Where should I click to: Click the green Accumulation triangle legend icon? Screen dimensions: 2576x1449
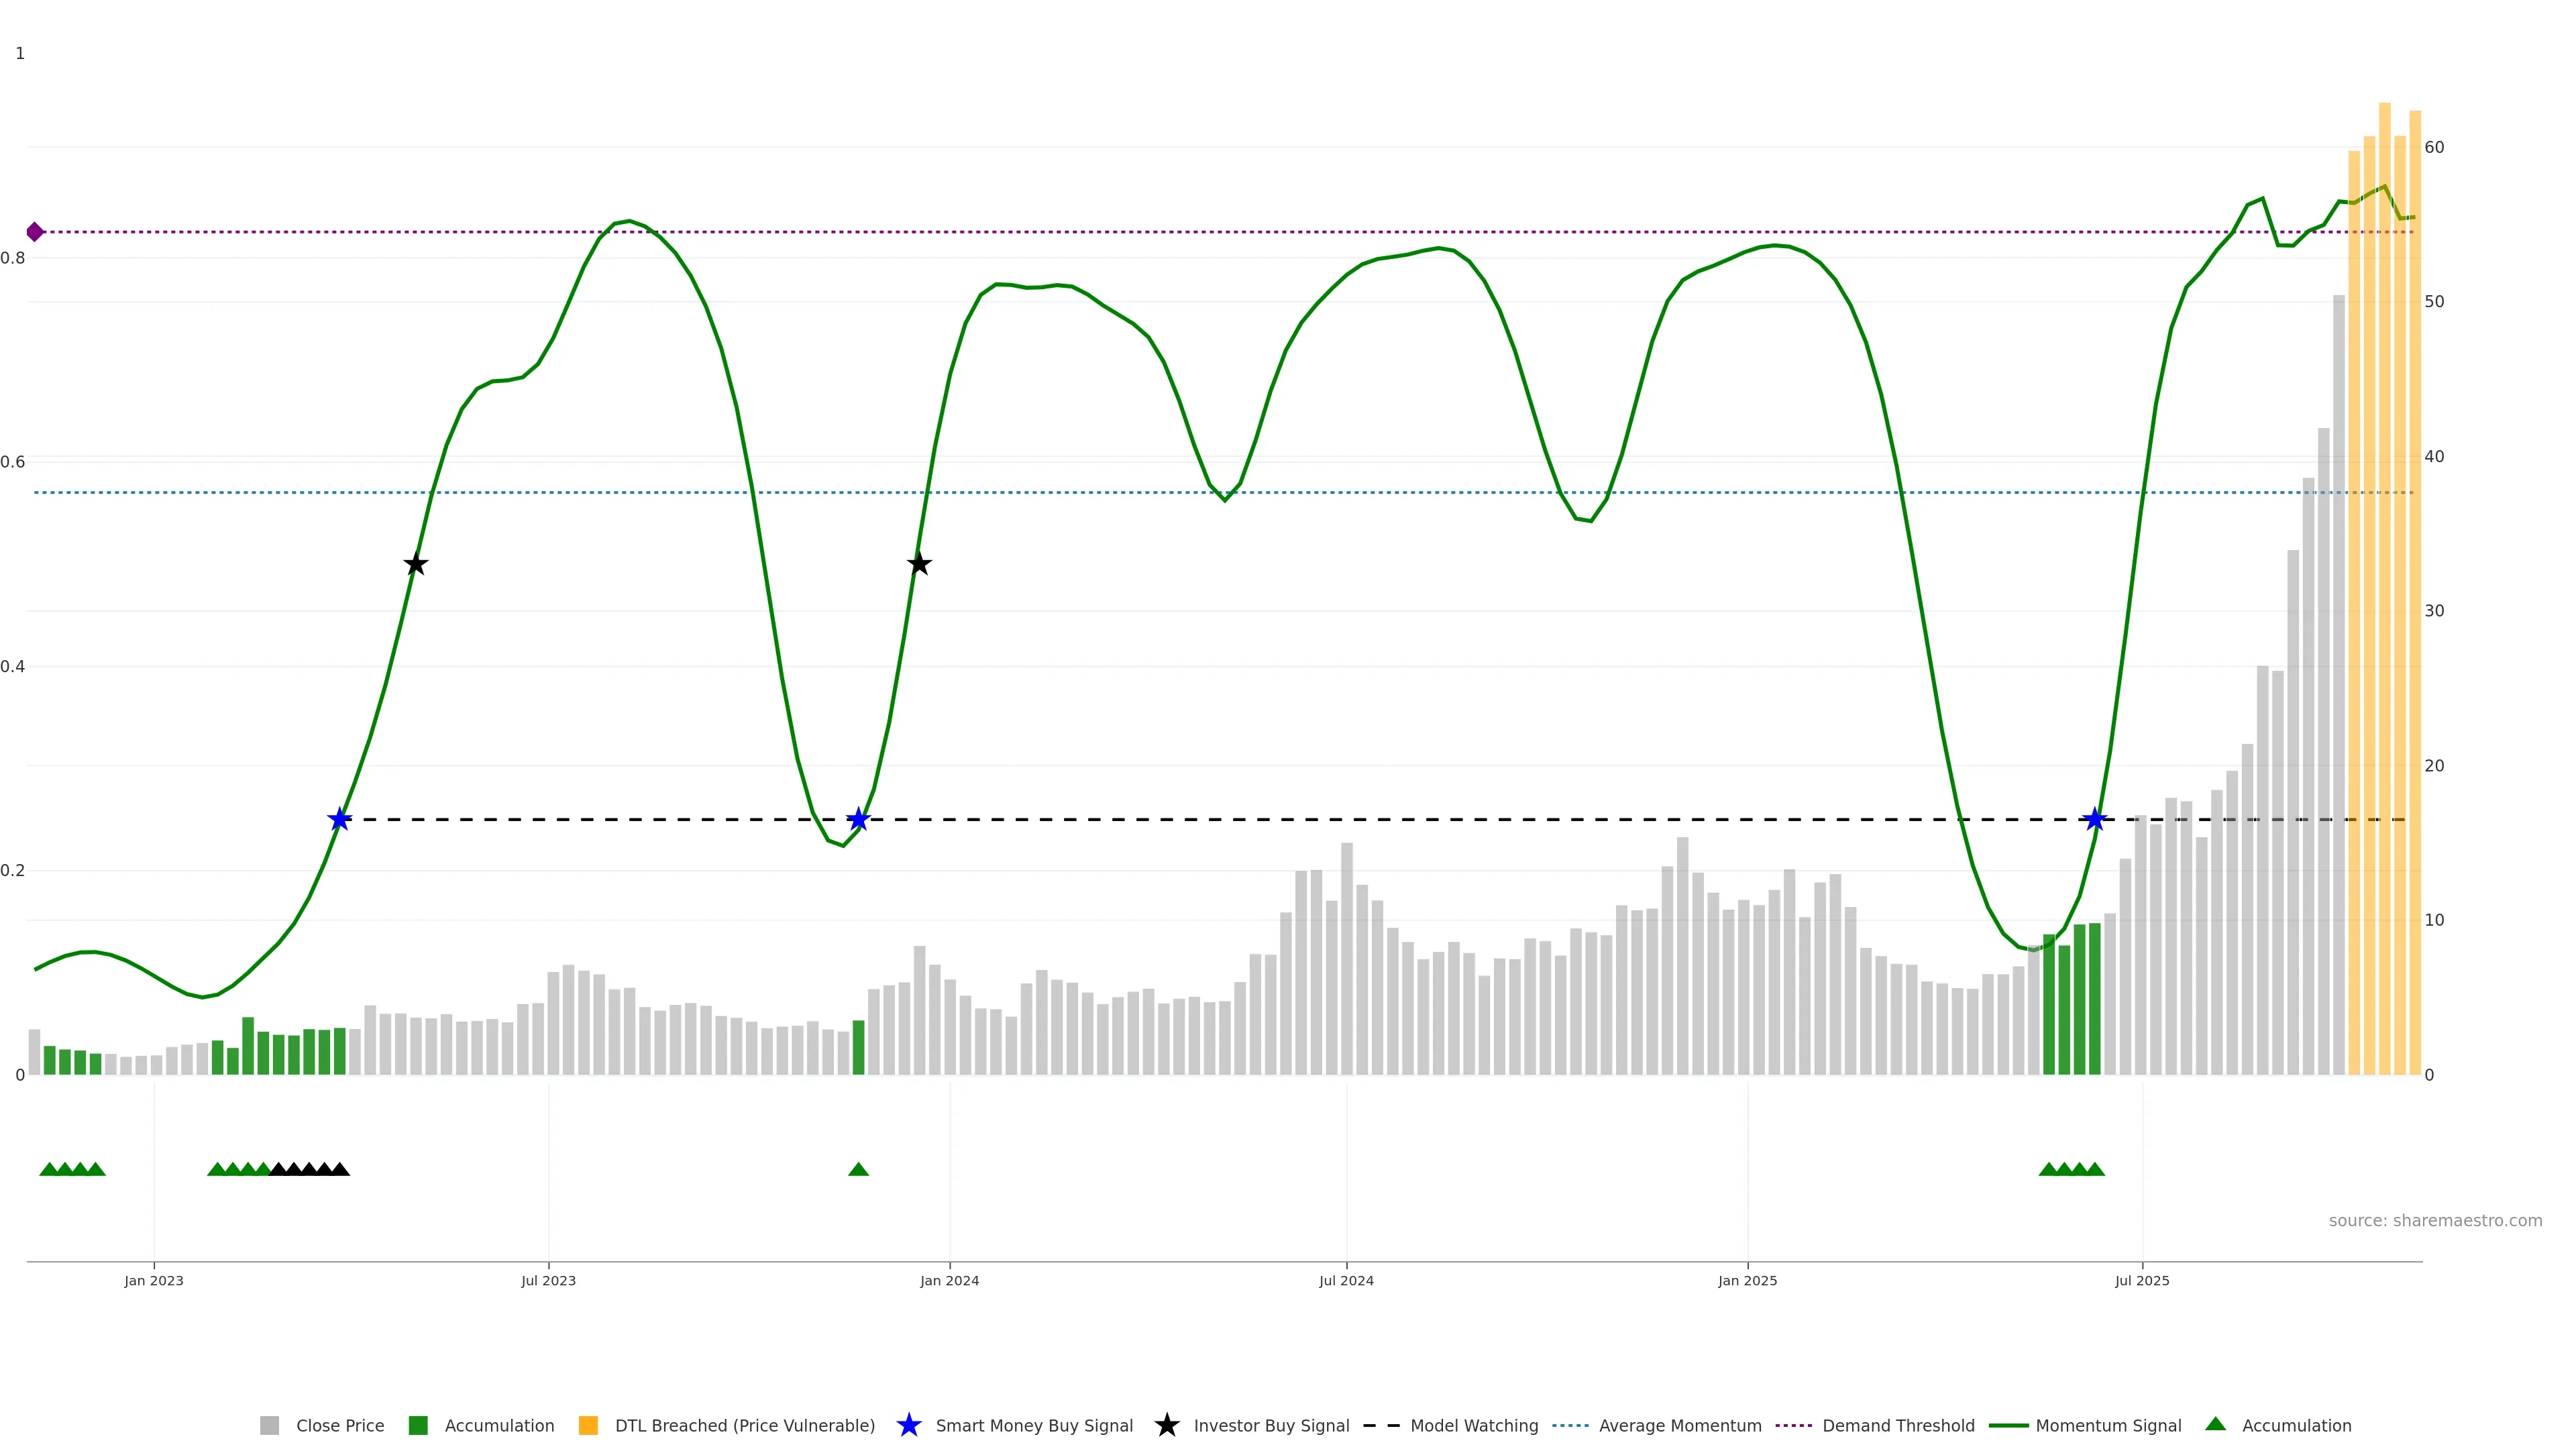[x=2215, y=1424]
